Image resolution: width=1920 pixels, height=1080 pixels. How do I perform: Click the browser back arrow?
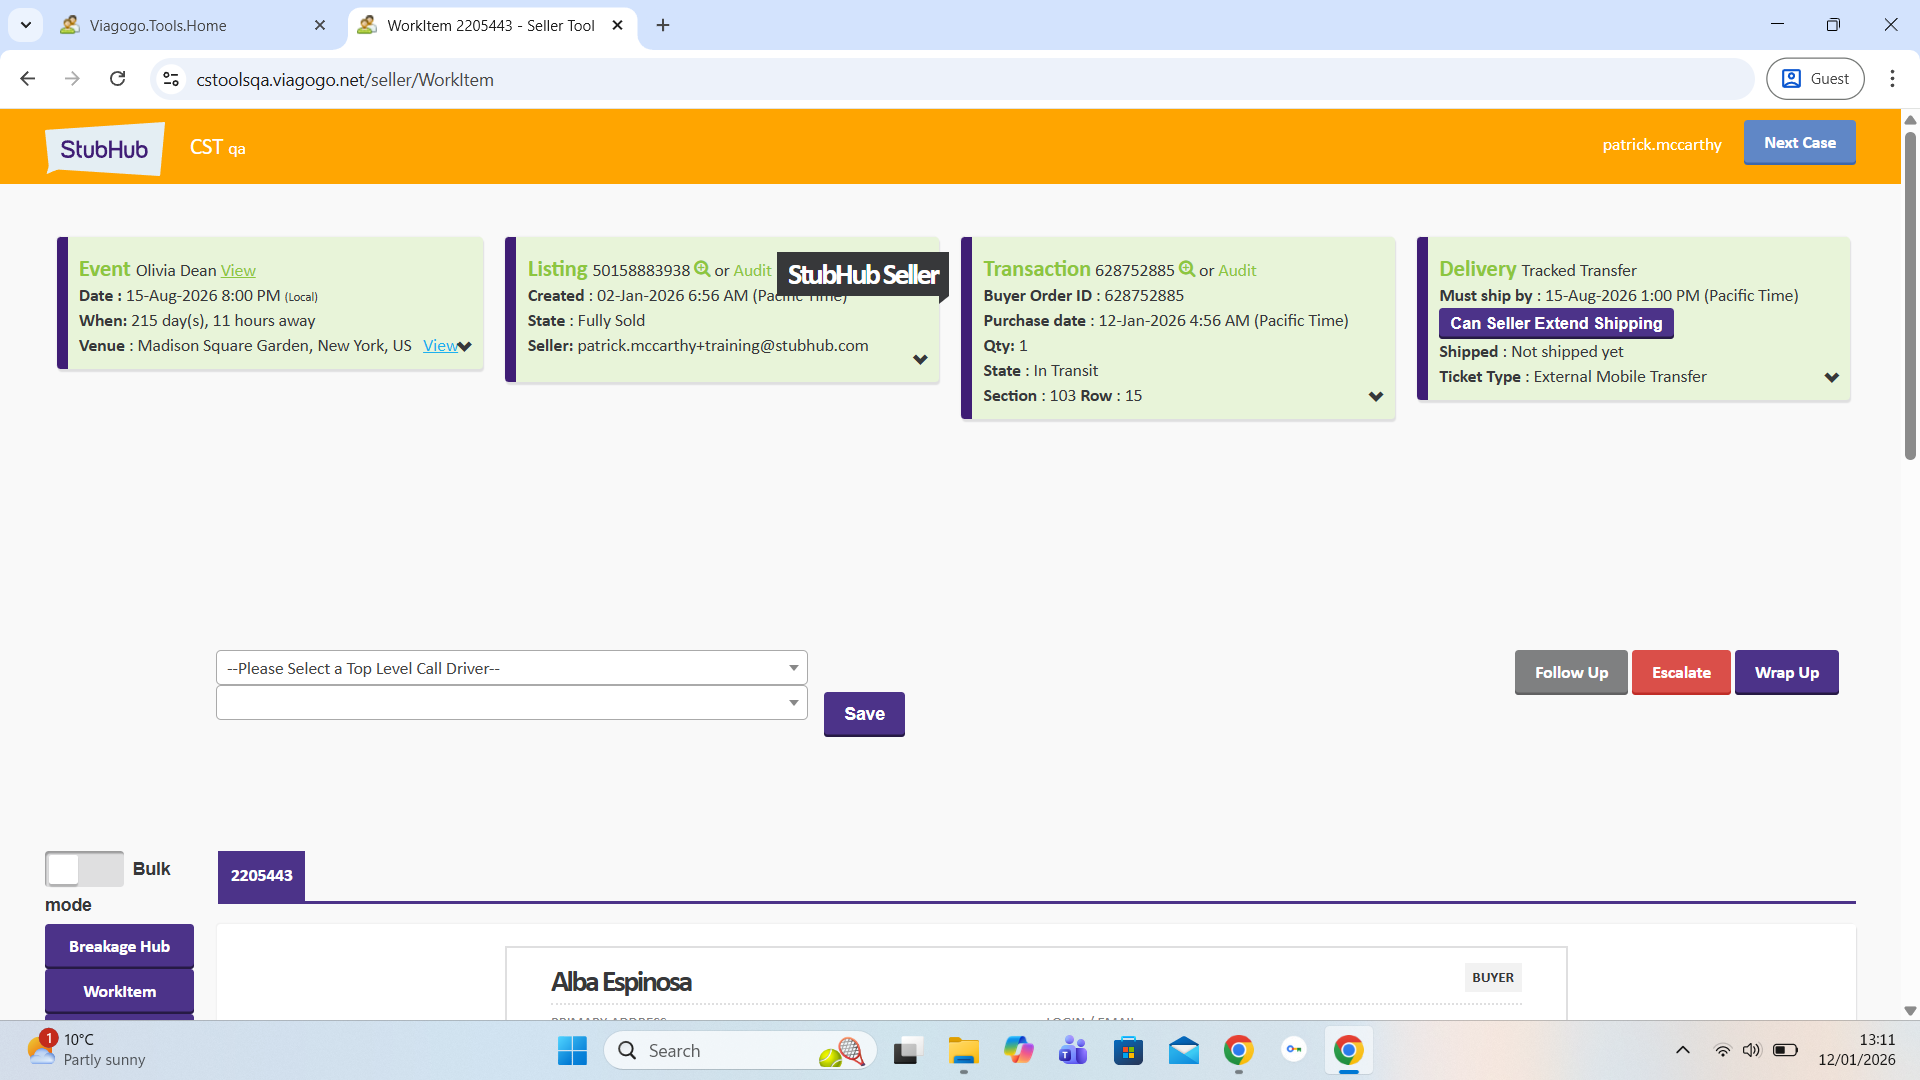pyautogui.click(x=28, y=79)
